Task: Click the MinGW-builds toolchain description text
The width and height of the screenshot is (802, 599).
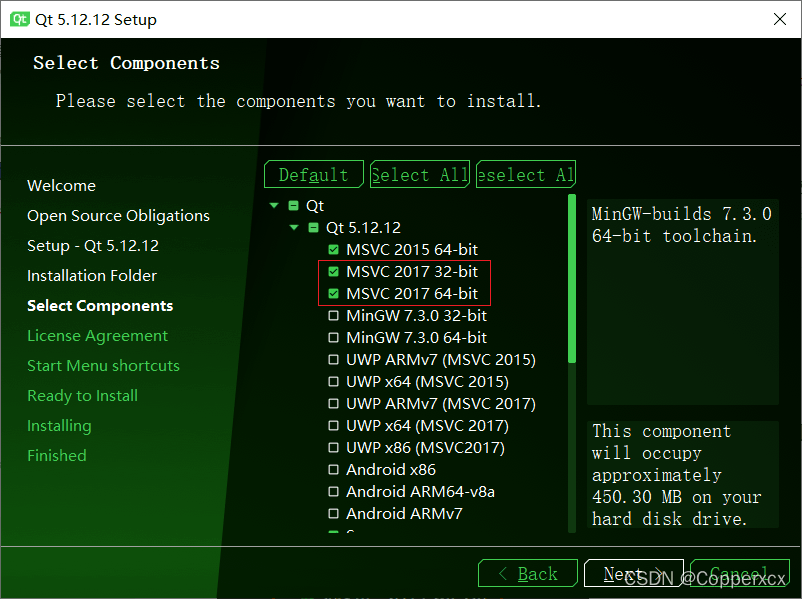Action: (x=681, y=225)
